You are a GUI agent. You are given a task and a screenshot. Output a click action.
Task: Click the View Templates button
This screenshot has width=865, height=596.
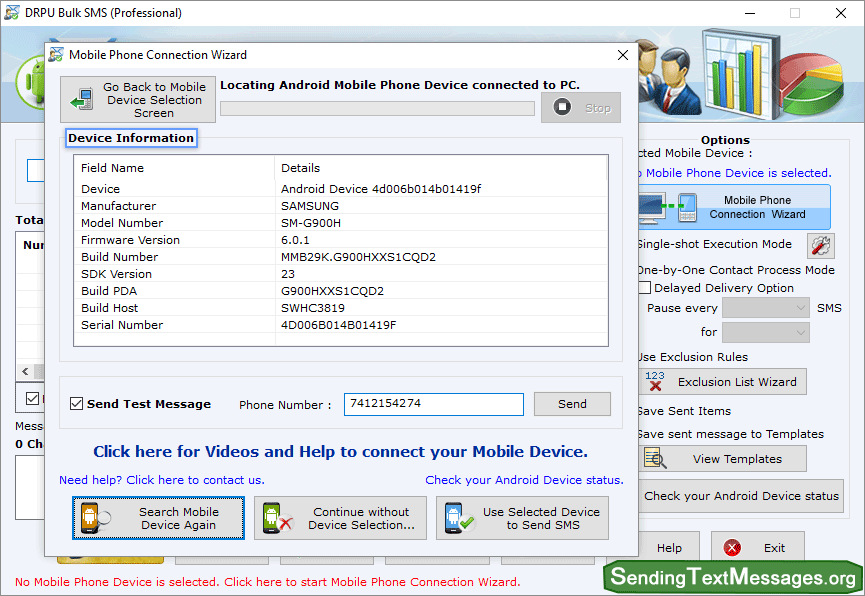pos(723,459)
